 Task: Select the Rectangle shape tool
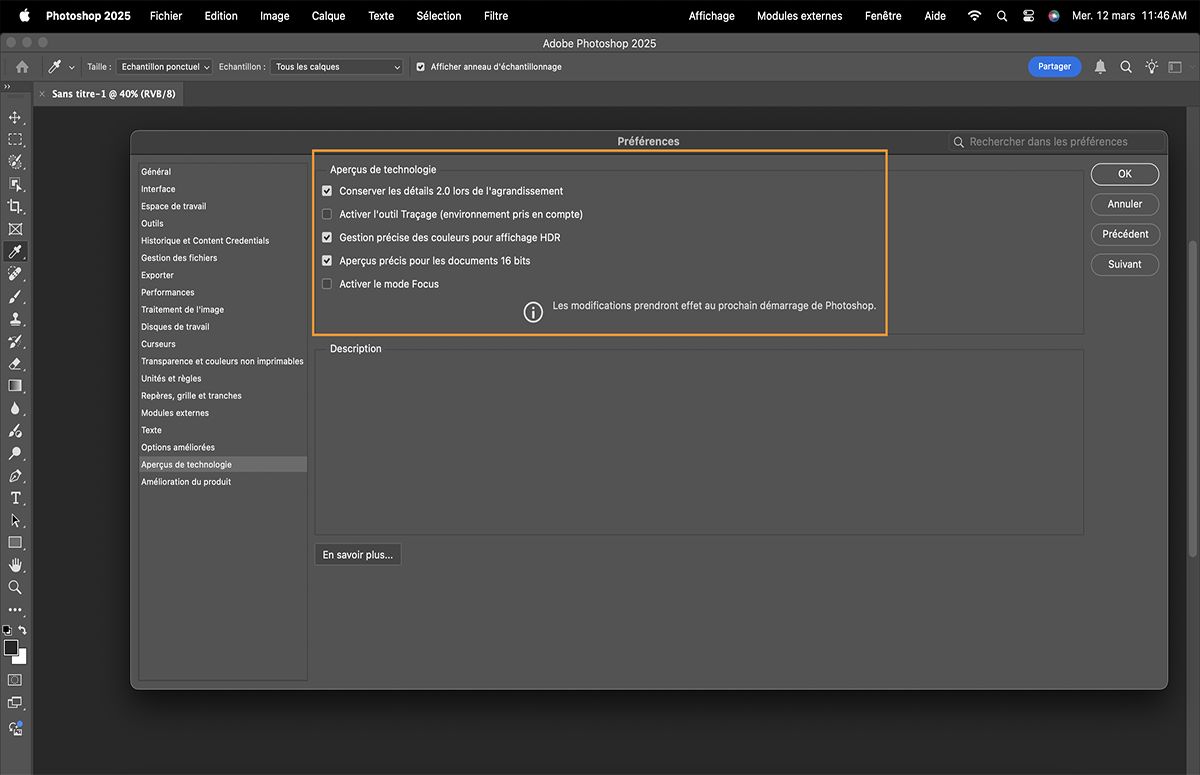(x=15, y=542)
